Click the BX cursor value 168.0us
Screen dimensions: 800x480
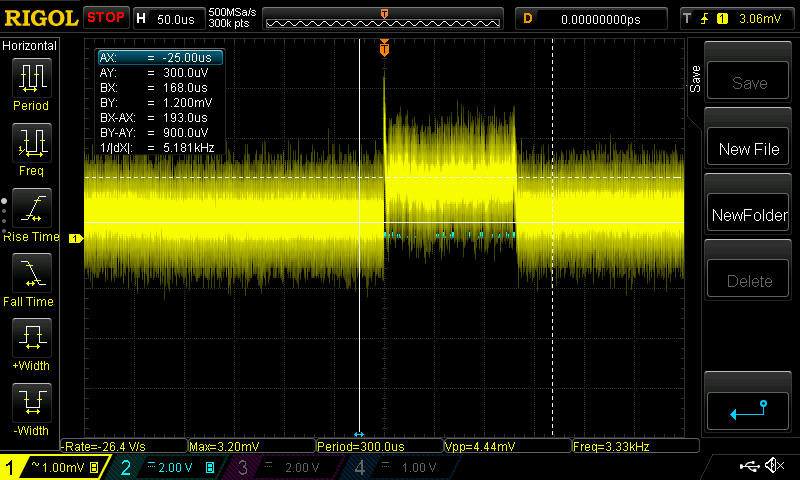pyautogui.click(x=185, y=87)
